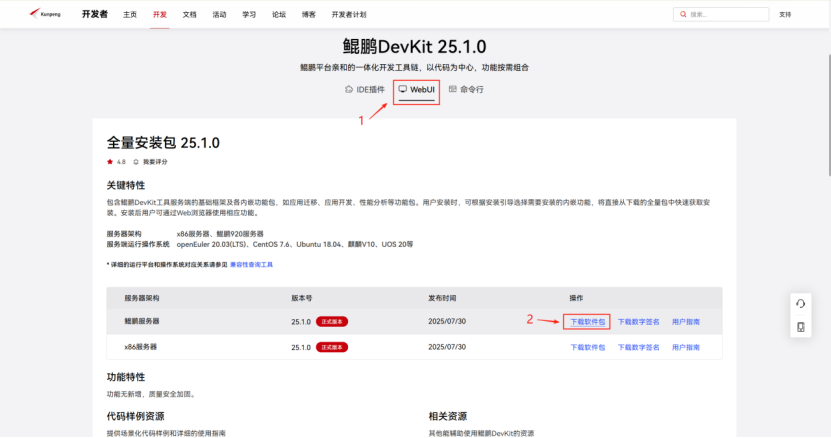Click the 正式版本 badge in x86服务器 row
The width and height of the screenshot is (831, 438).
pyautogui.click(x=332, y=347)
